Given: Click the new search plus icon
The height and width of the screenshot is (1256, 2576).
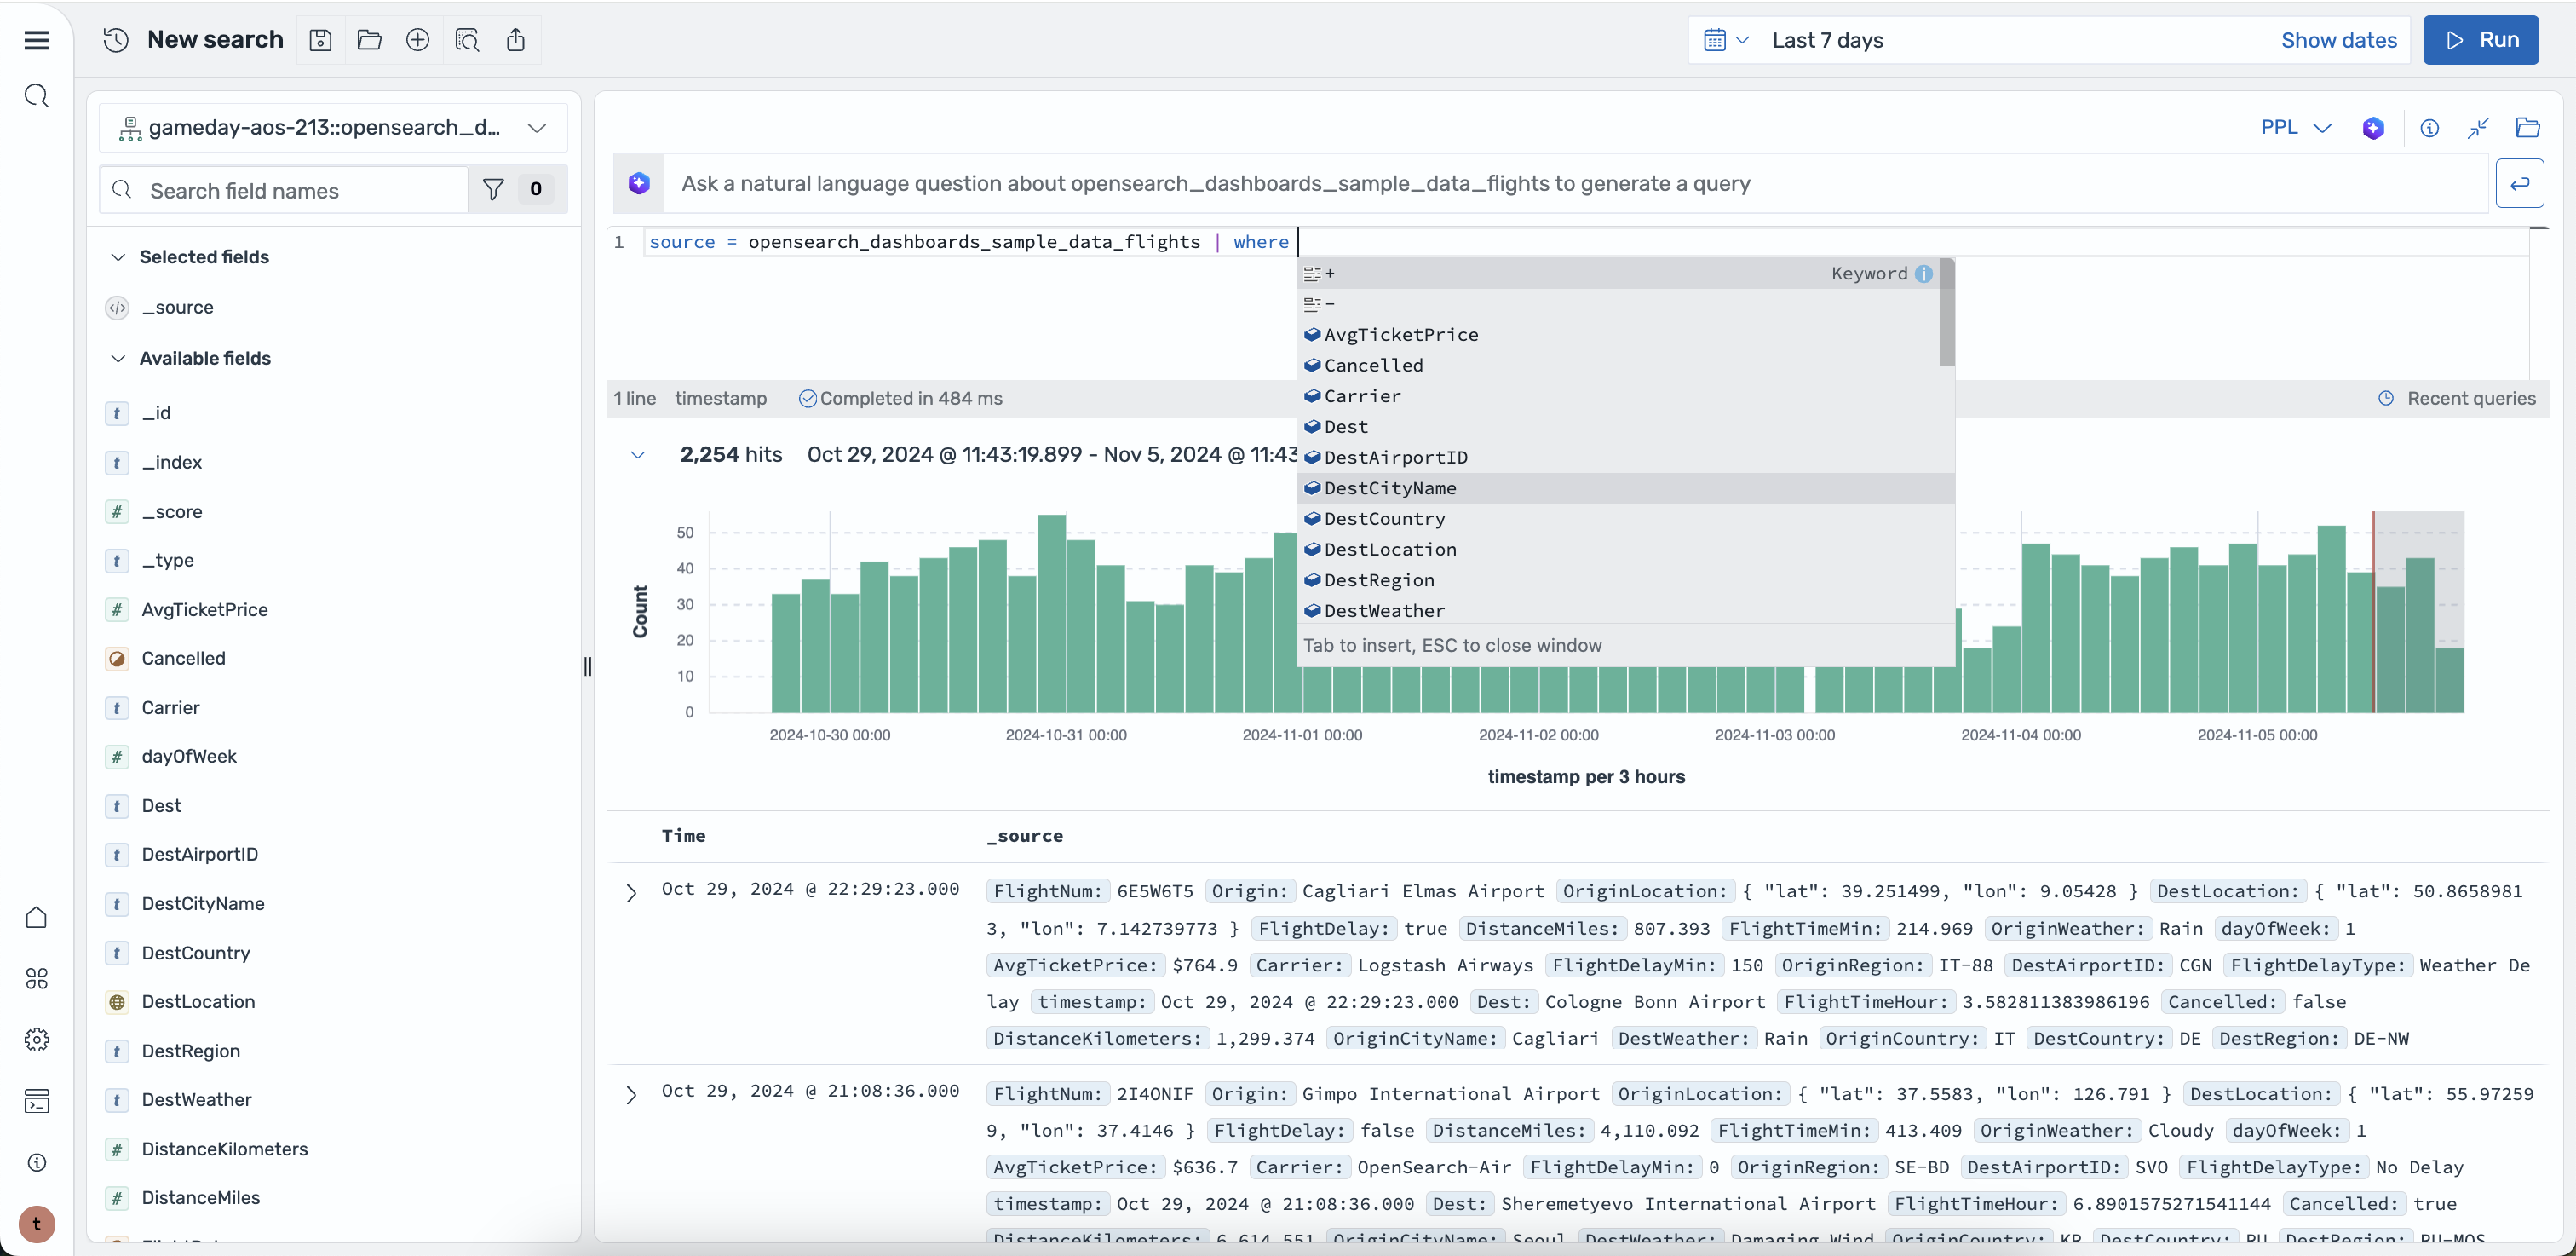Looking at the screenshot, I should 418,40.
